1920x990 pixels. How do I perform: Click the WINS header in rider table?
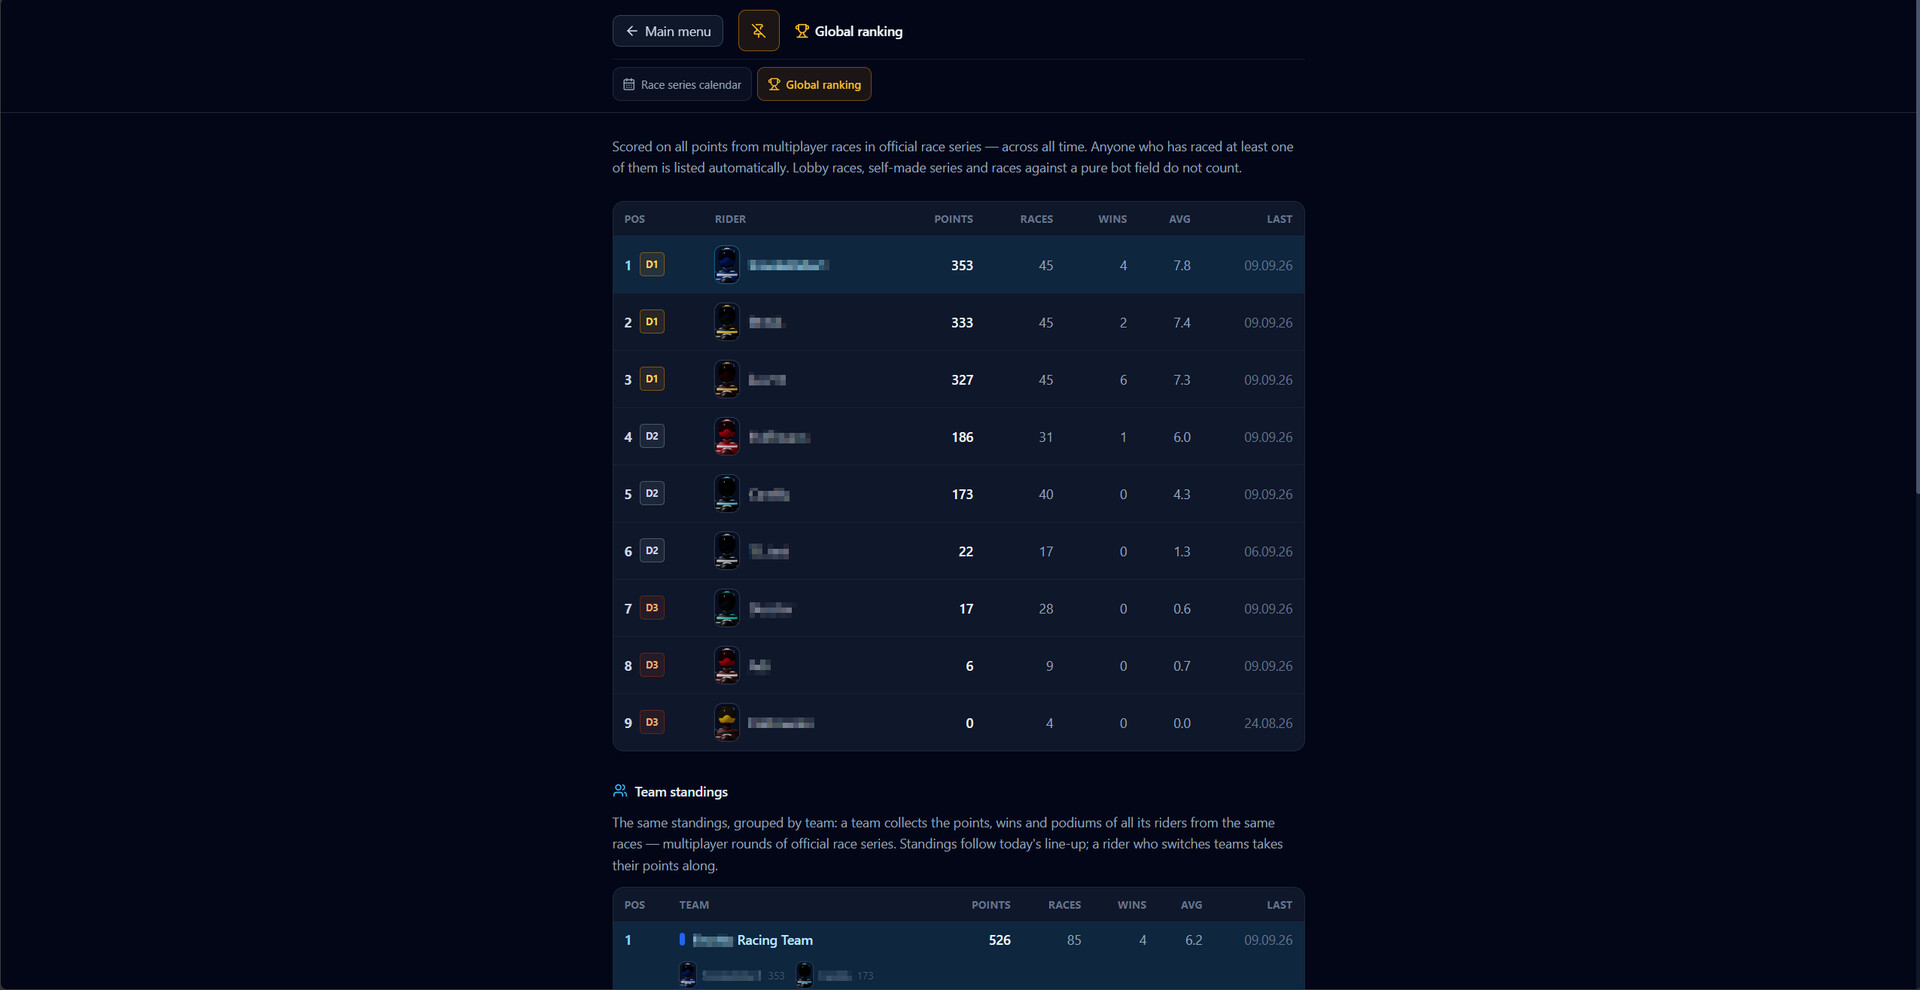(x=1112, y=219)
